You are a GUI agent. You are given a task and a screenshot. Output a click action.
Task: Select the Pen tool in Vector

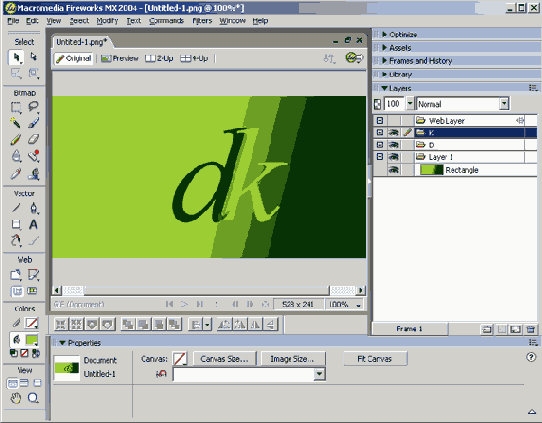[x=33, y=208]
